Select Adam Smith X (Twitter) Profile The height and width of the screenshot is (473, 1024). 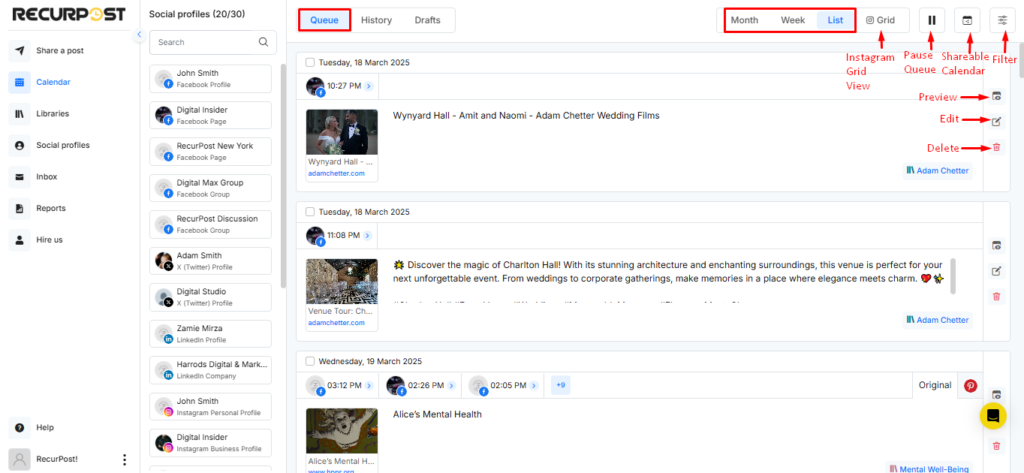point(210,261)
